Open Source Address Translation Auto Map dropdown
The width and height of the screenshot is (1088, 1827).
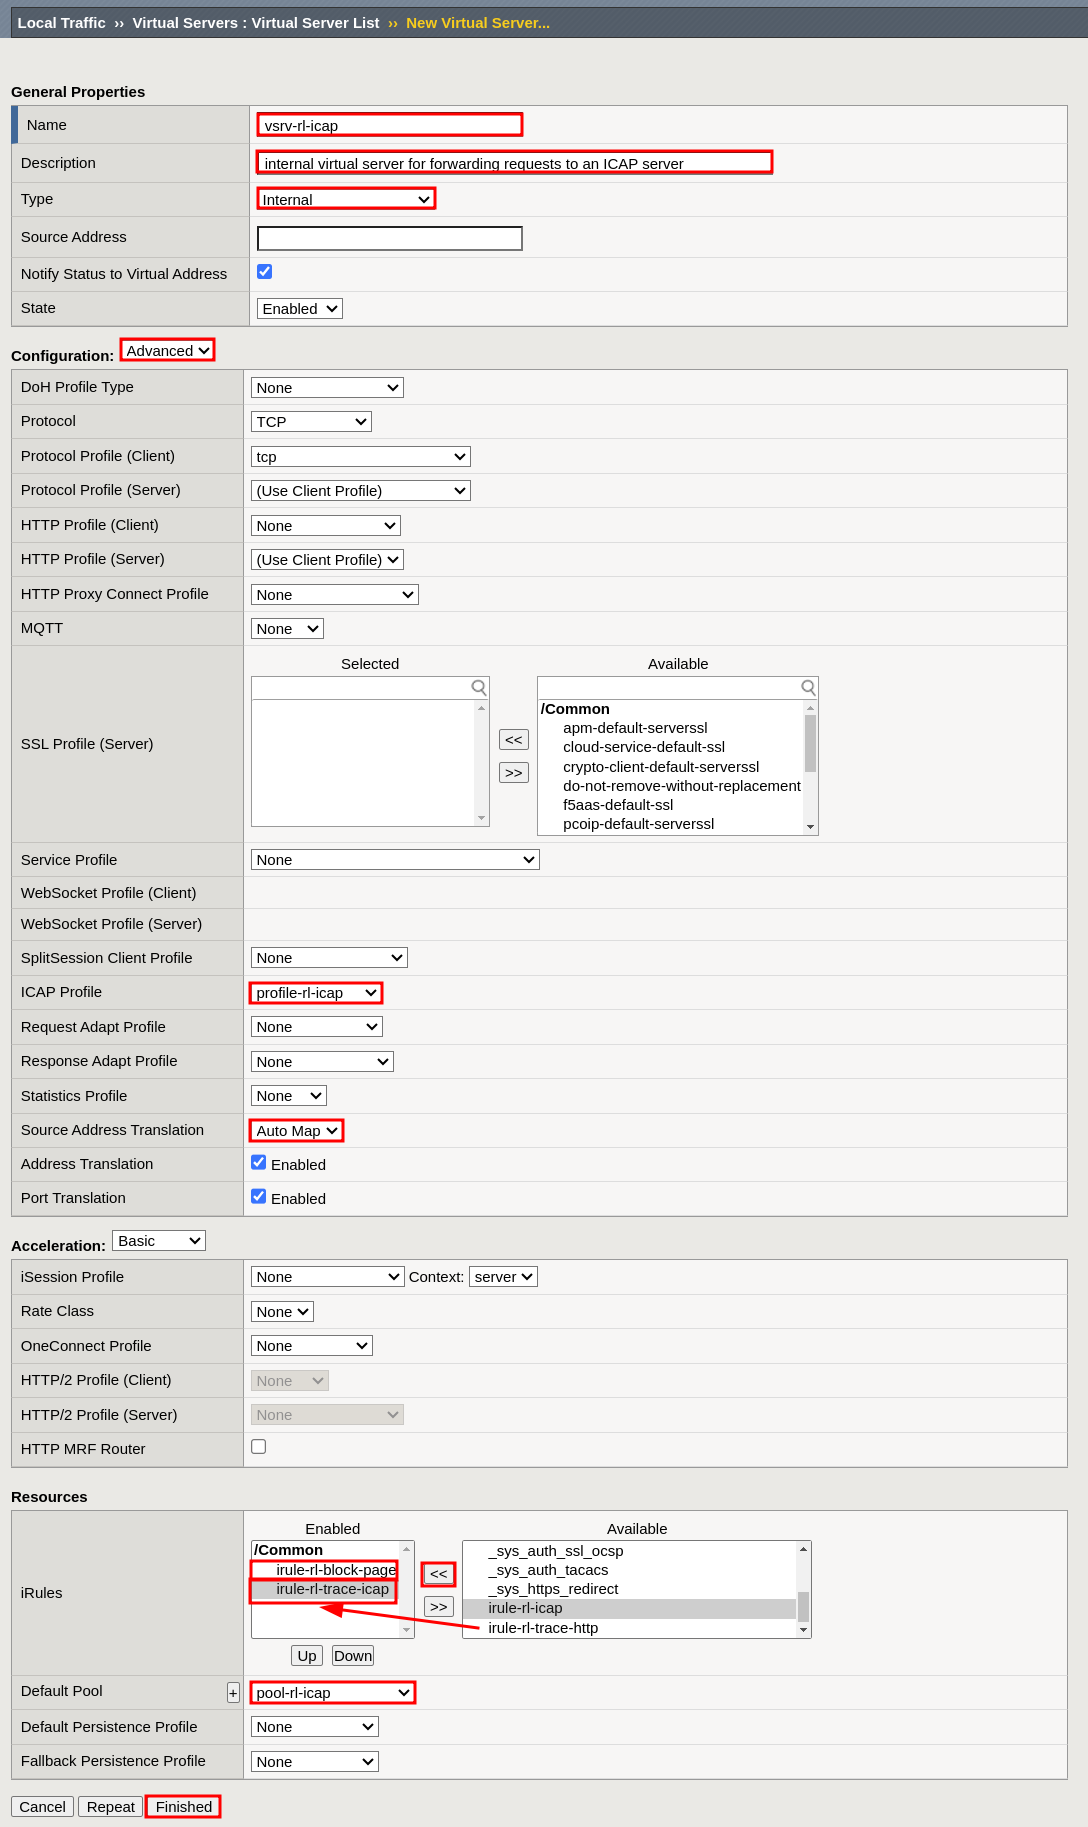coord(296,1131)
